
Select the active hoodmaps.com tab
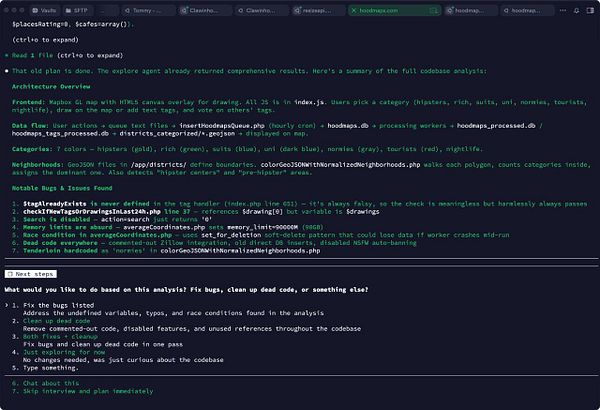pyautogui.click(x=394, y=11)
